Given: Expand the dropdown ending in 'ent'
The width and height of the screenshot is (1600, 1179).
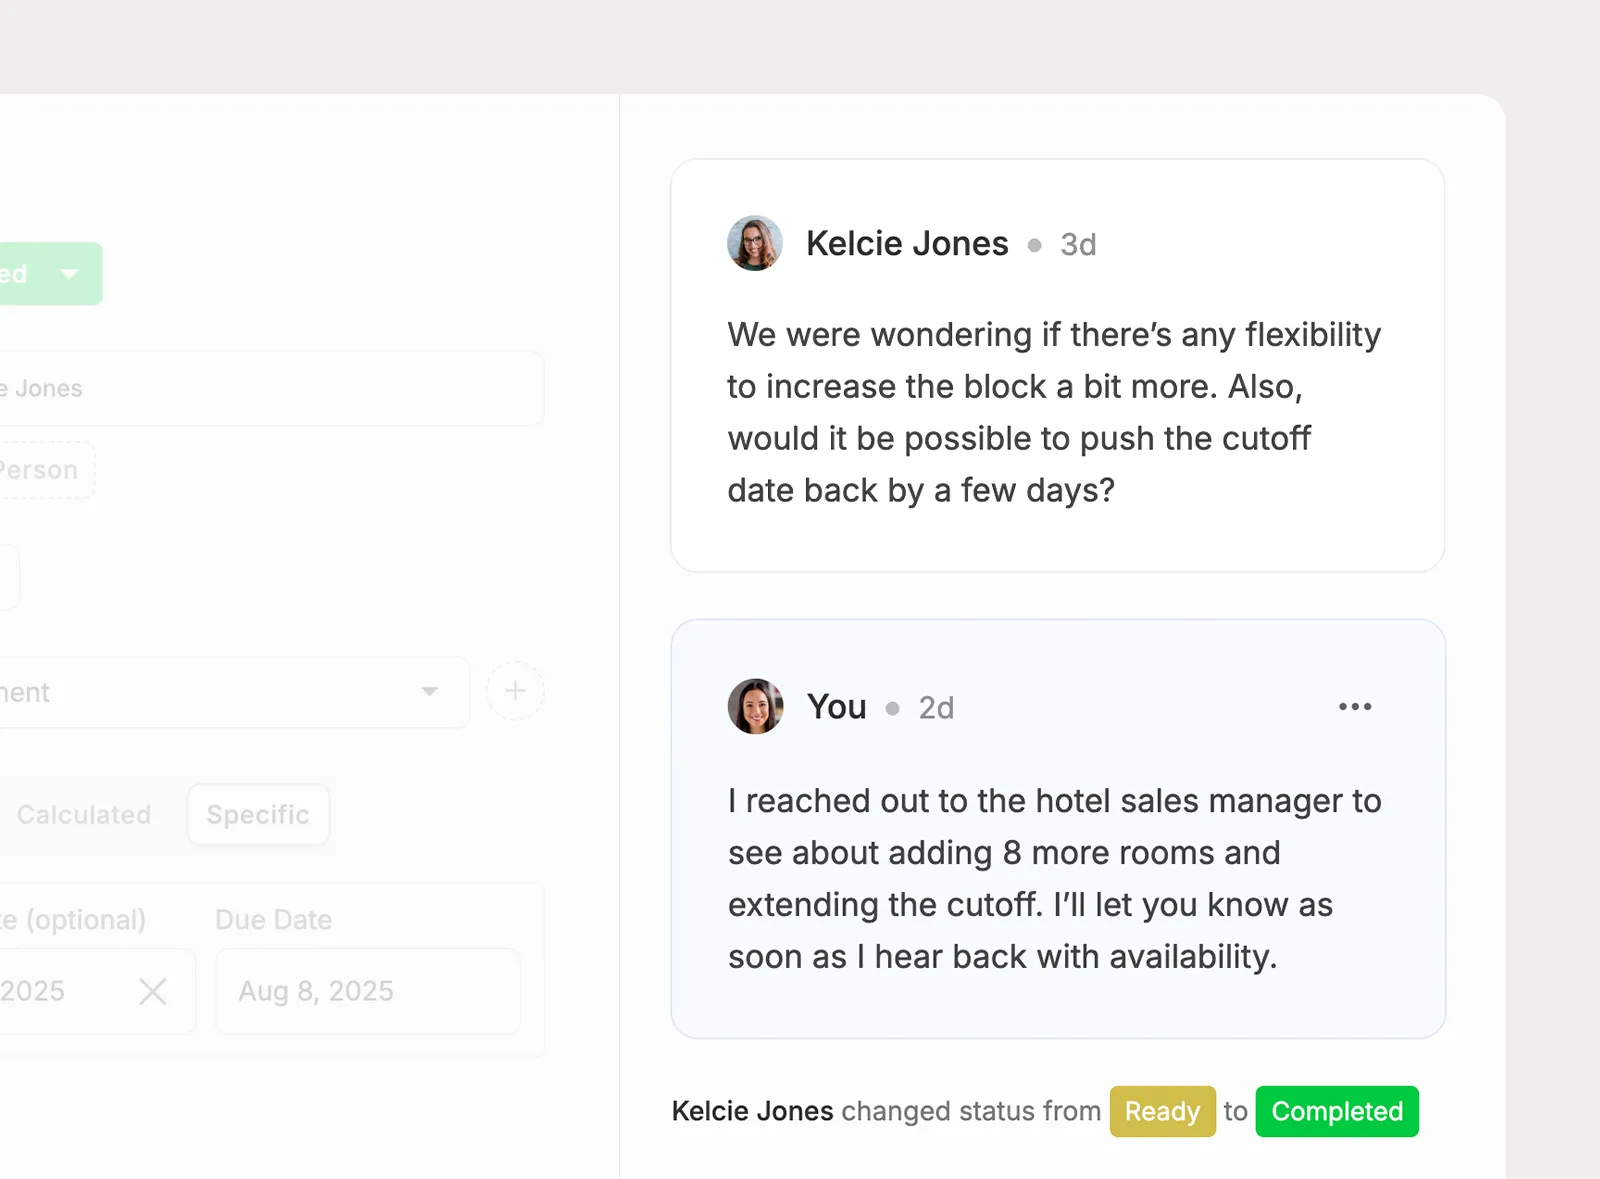Looking at the screenshot, I should (x=429, y=692).
